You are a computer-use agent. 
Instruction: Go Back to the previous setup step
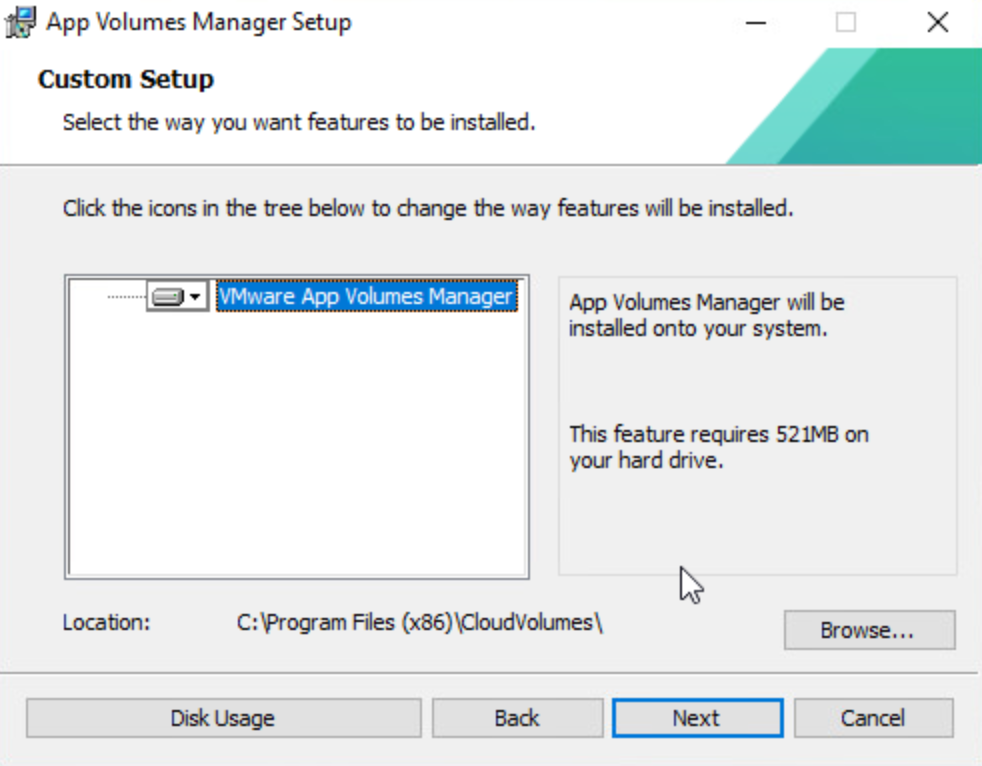(x=516, y=718)
